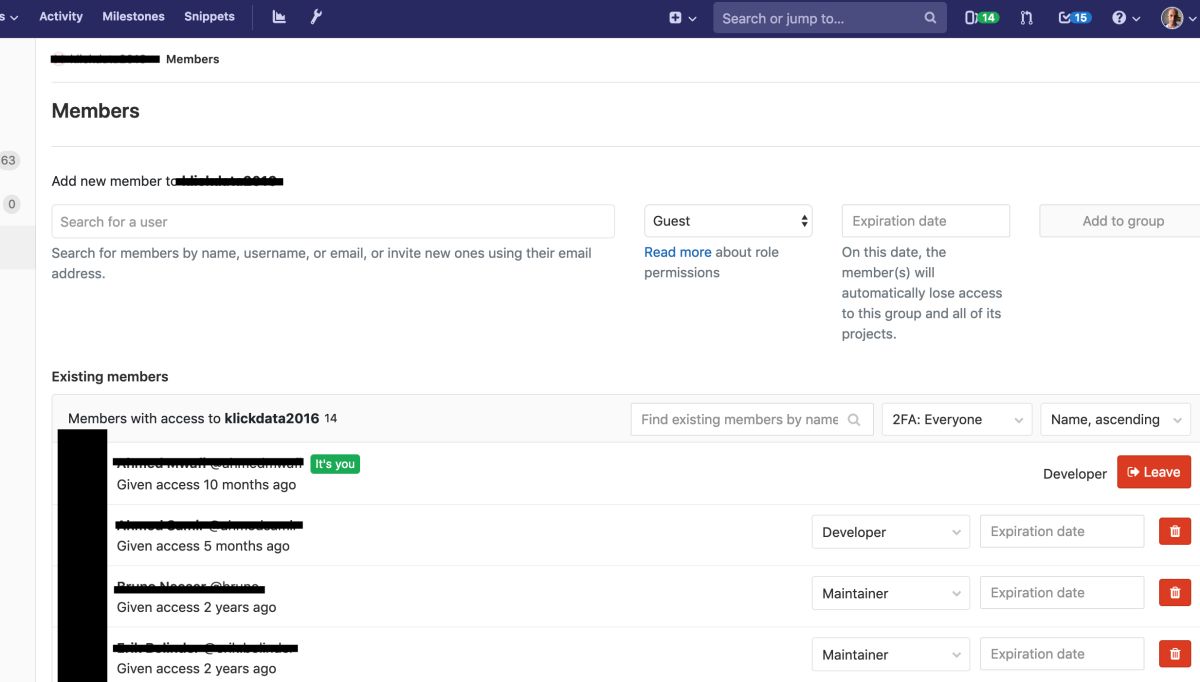Image resolution: width=1200 pixels, height=682 pixels.
Task: Click the Search for a user field
Action: (x=333, y=221)
